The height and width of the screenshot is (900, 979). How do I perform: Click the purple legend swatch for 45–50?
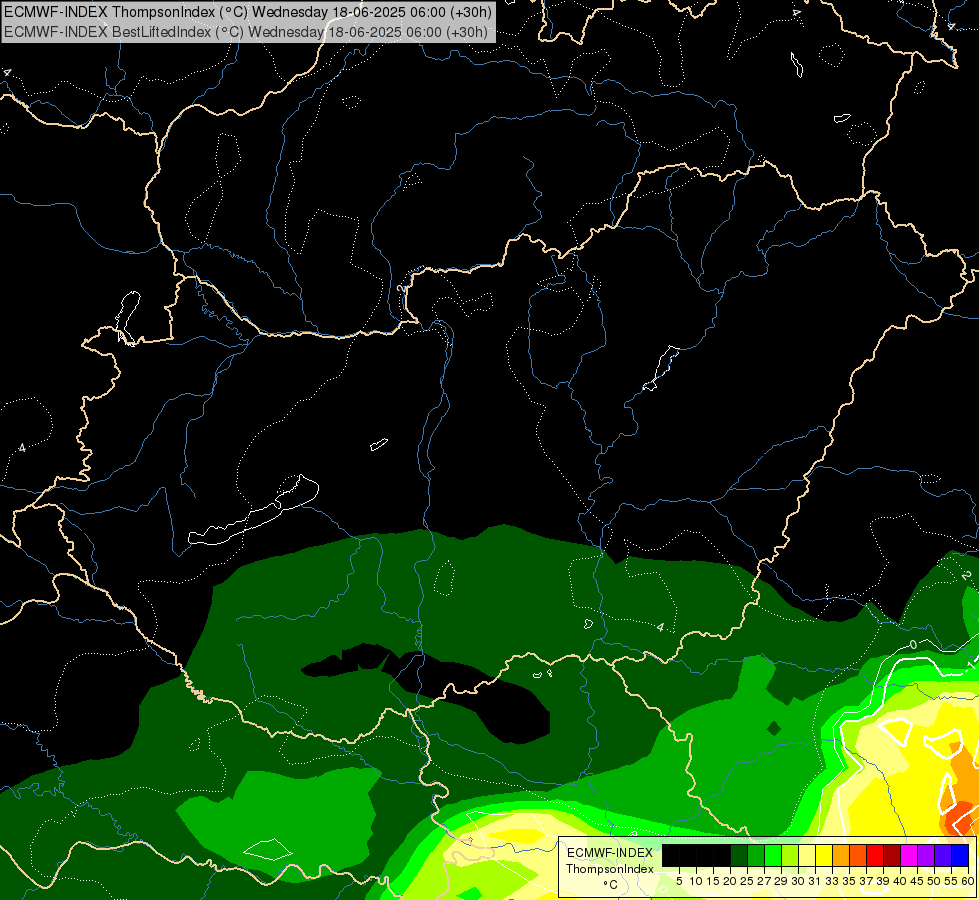[926, 855]
